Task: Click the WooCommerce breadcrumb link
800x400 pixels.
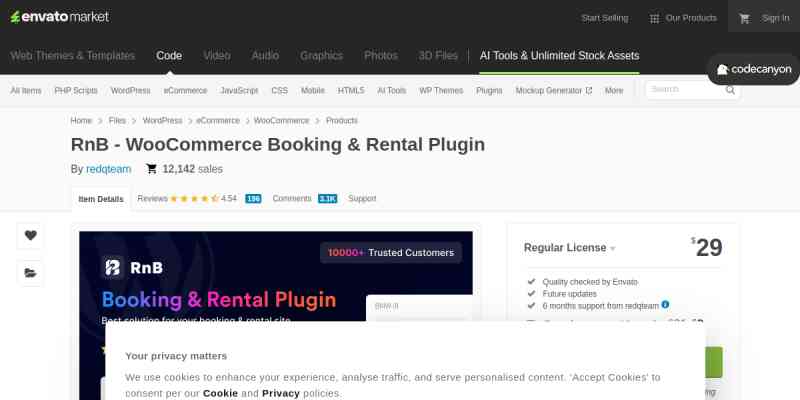Action: 281,121
